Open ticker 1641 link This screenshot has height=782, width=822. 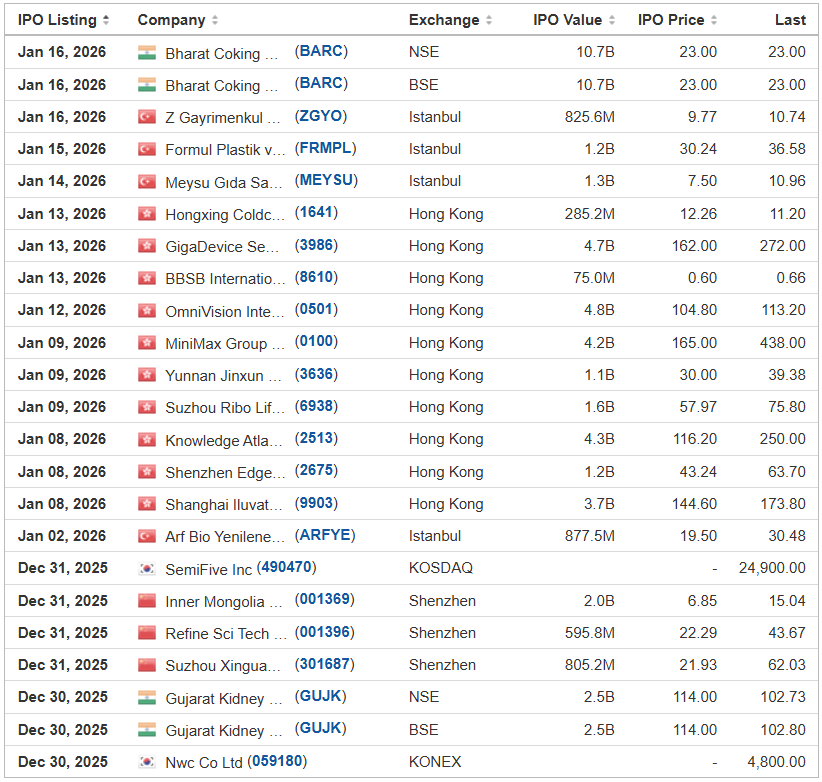[x=316, y=212]
